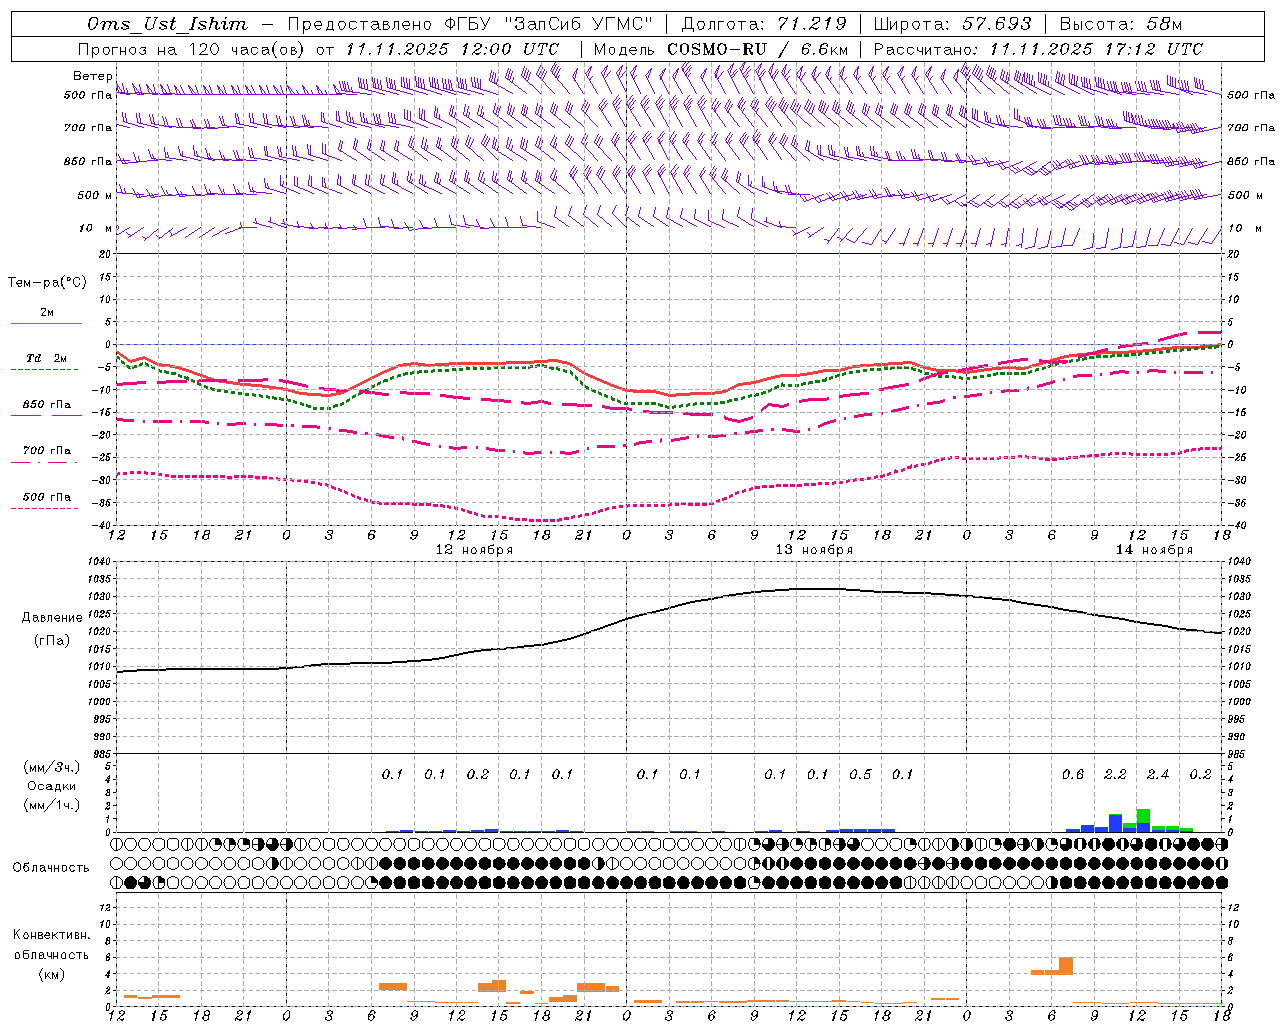This screenshot has height=1024, width=1280.
Task: Click the 'Td 2м' dew point legend entry
Action: point(47,358)
